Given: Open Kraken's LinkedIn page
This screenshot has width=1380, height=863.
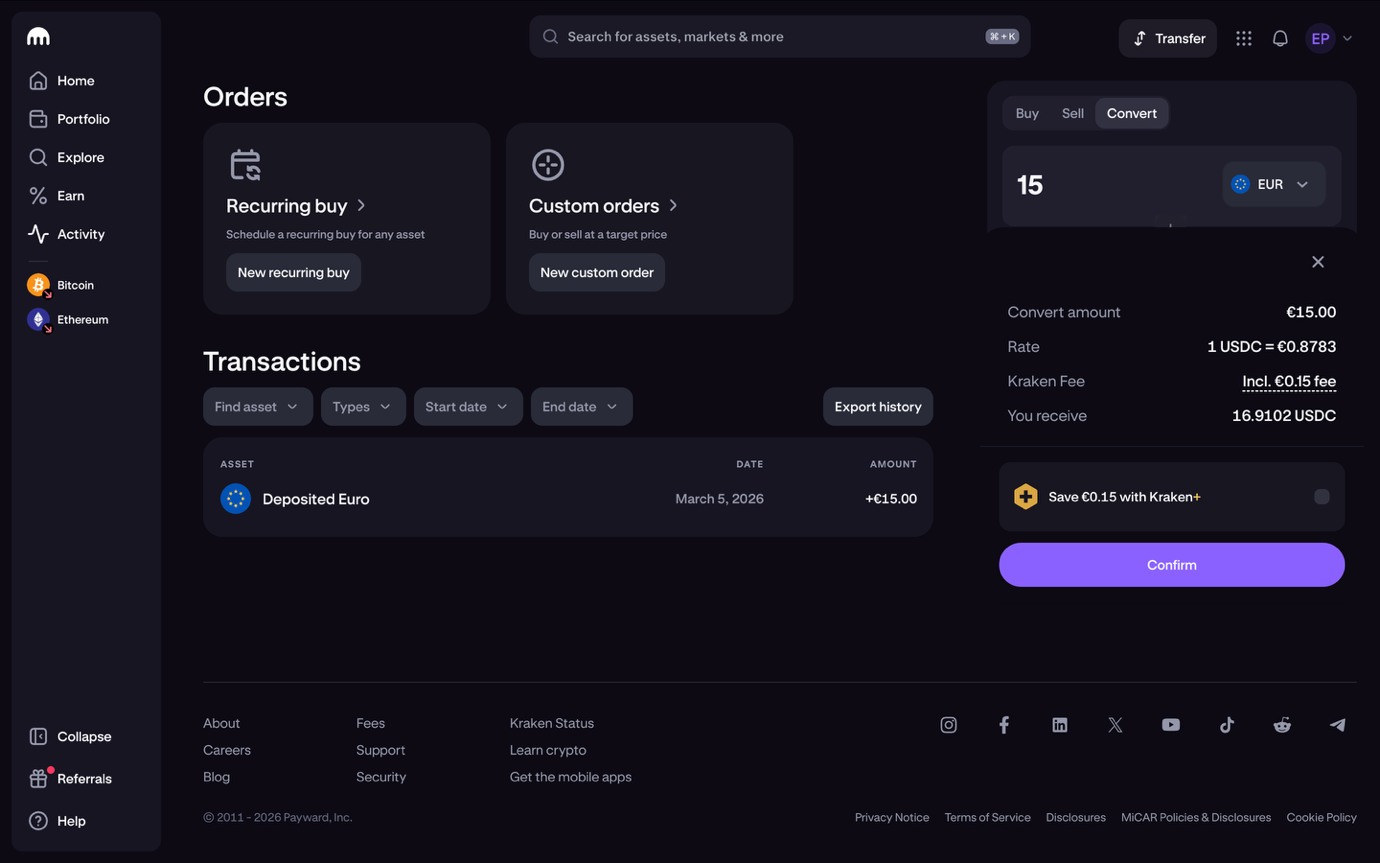Looking at the screenshot, I should point(1060,725).
